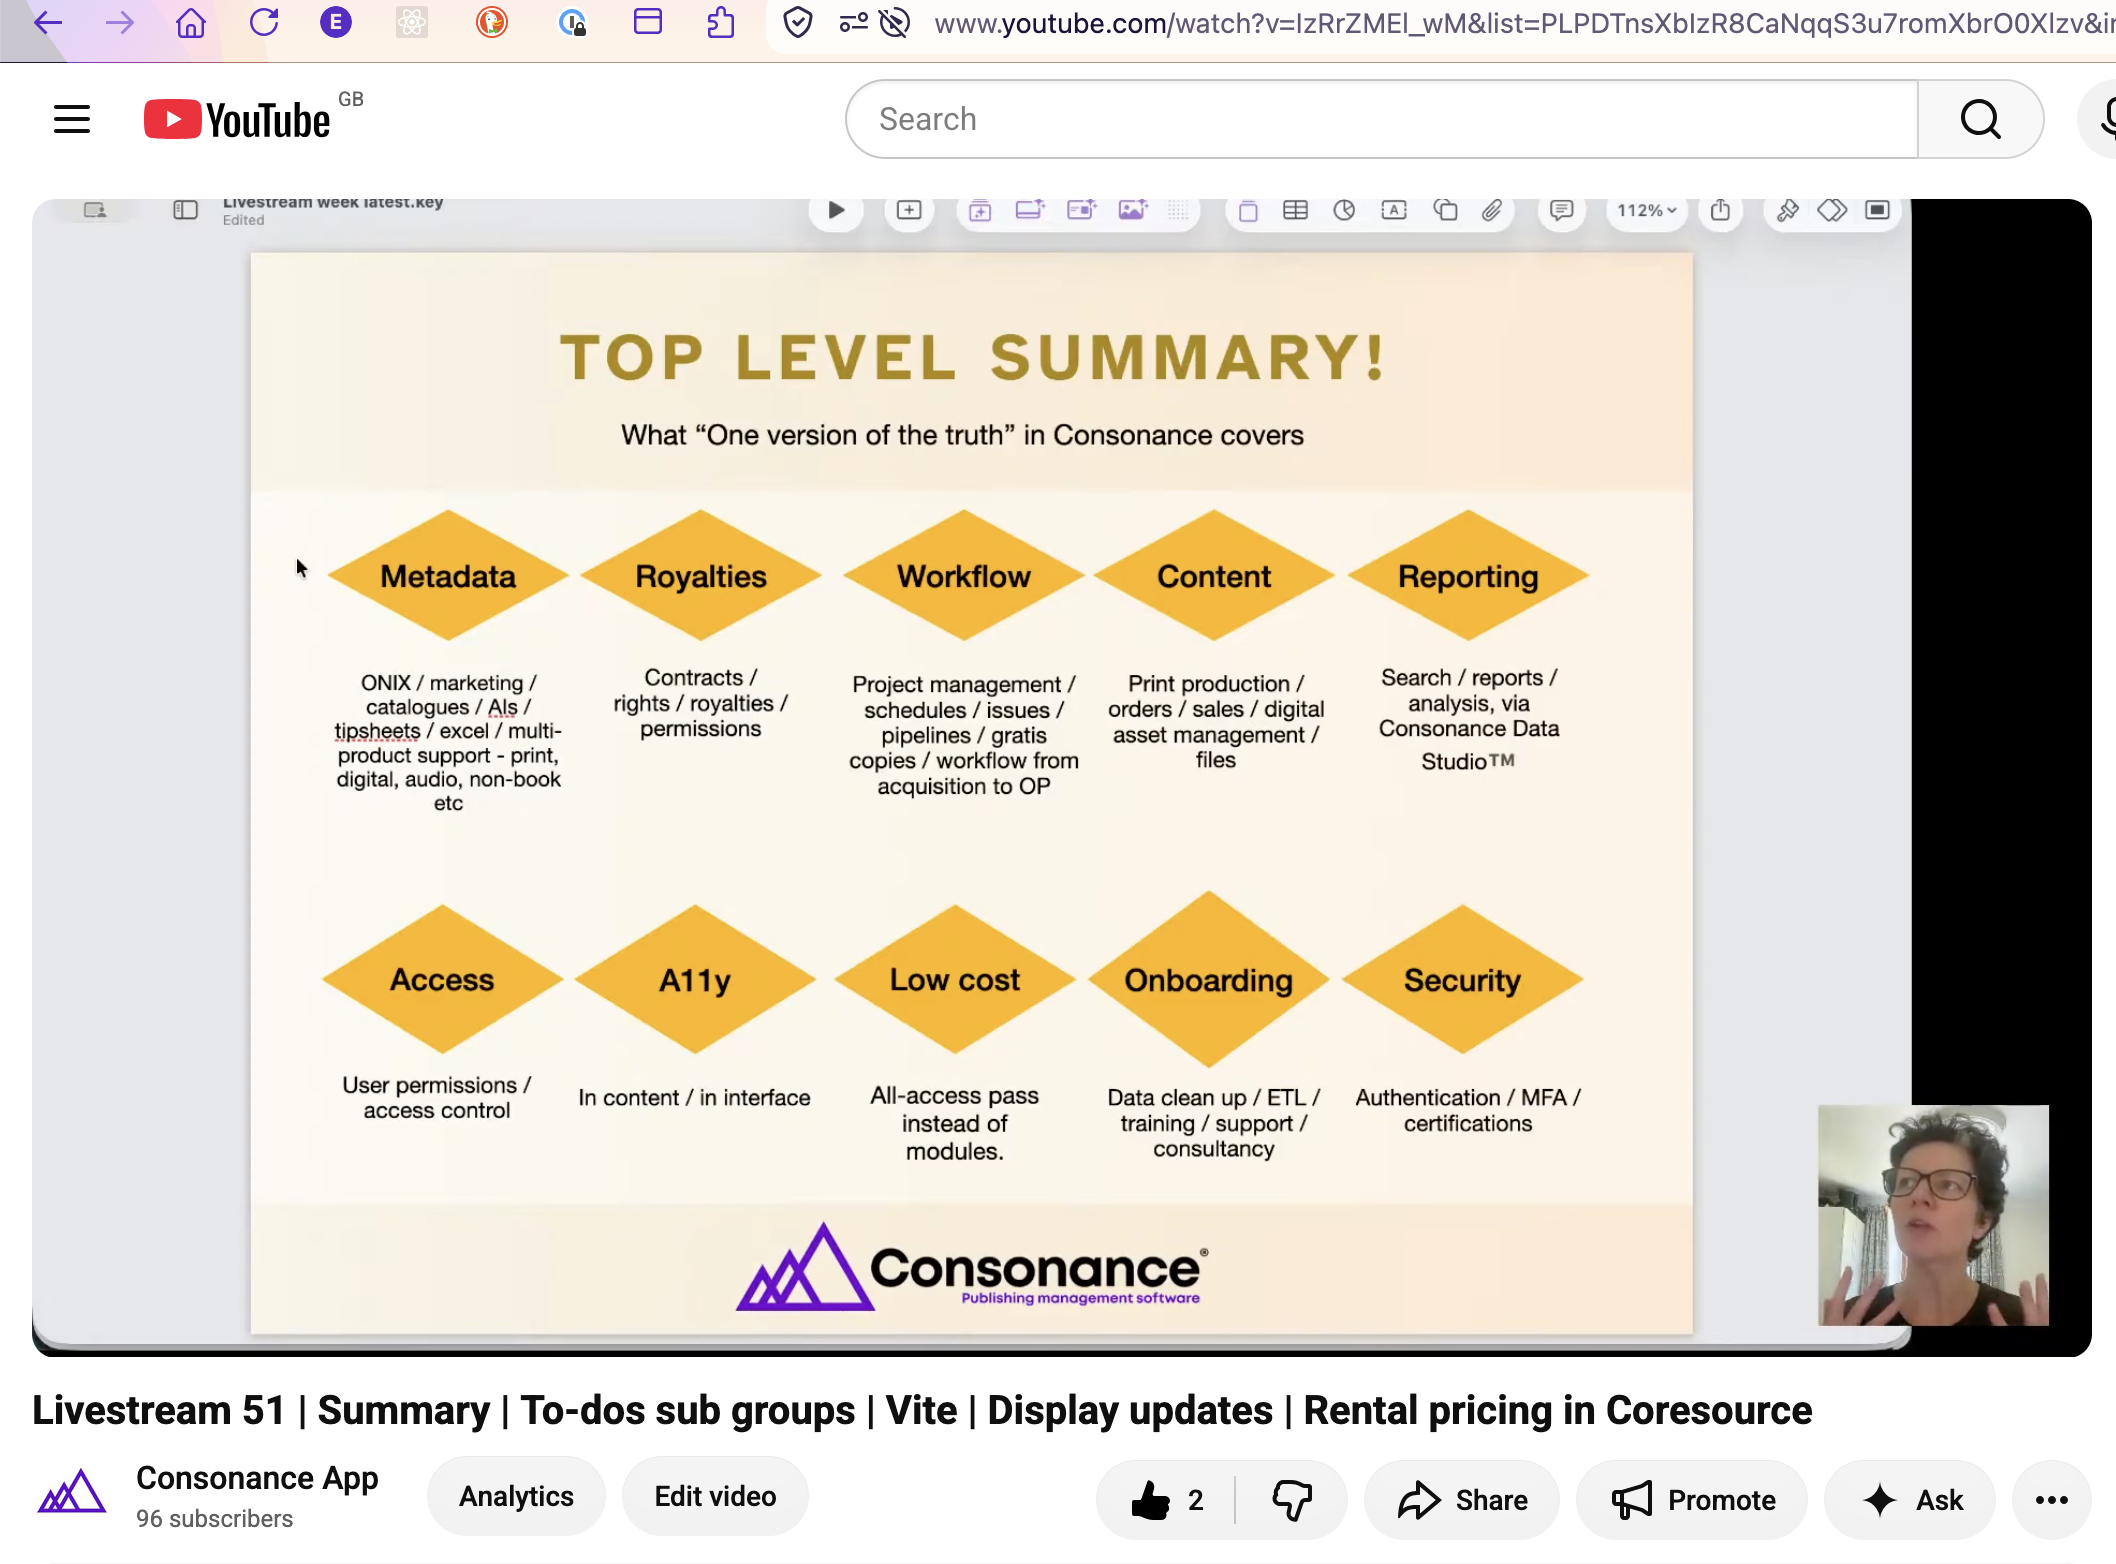Click Keynote add slide icon in video
This screenshot has width=2116, height=1564.
click(x=909, y=210)
